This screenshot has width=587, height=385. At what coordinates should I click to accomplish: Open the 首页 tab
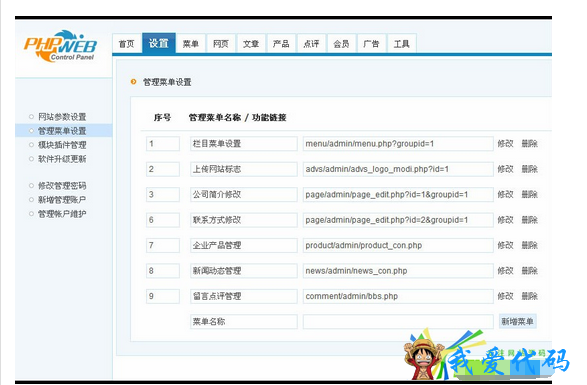click(x=127, y=44)
